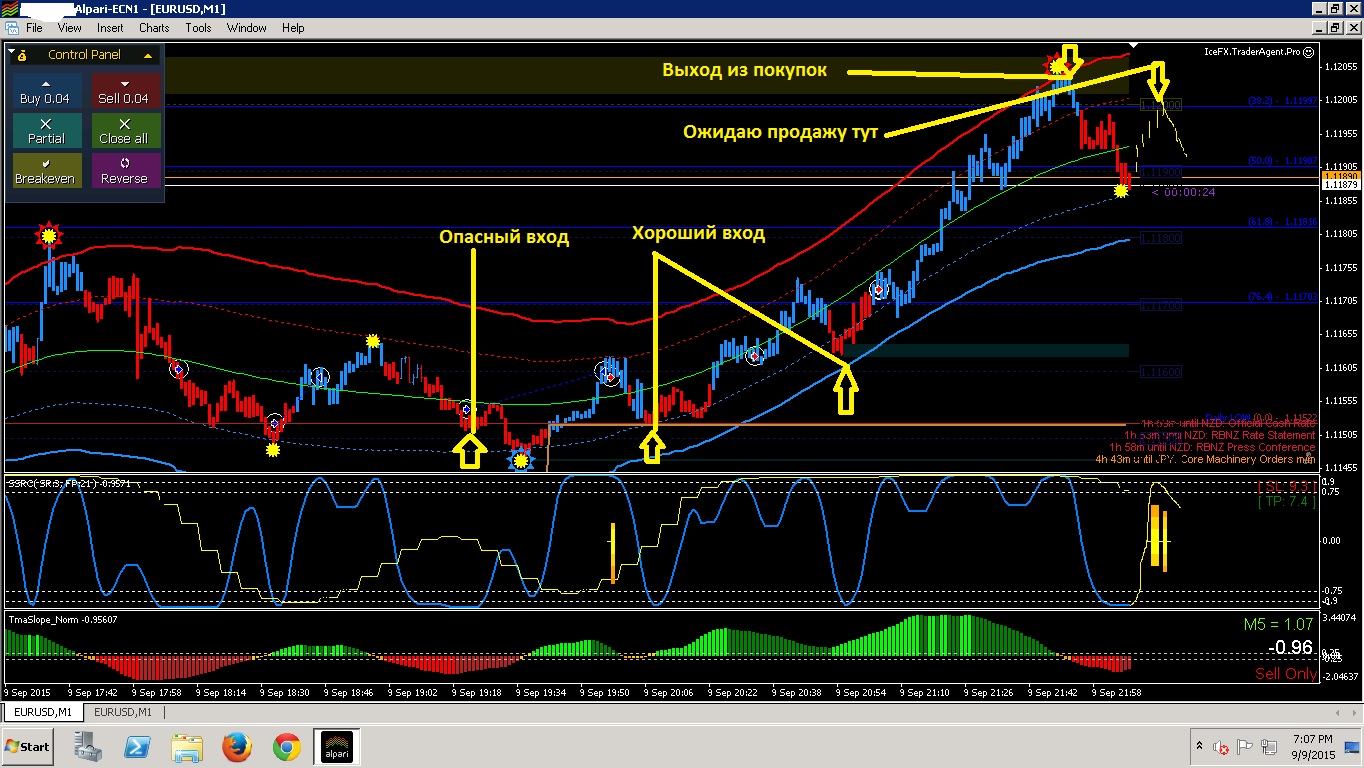Viewport: 1364px width, 768px height.
Task: Click the Sell Only signal text
Action: tap(1284, 674)
